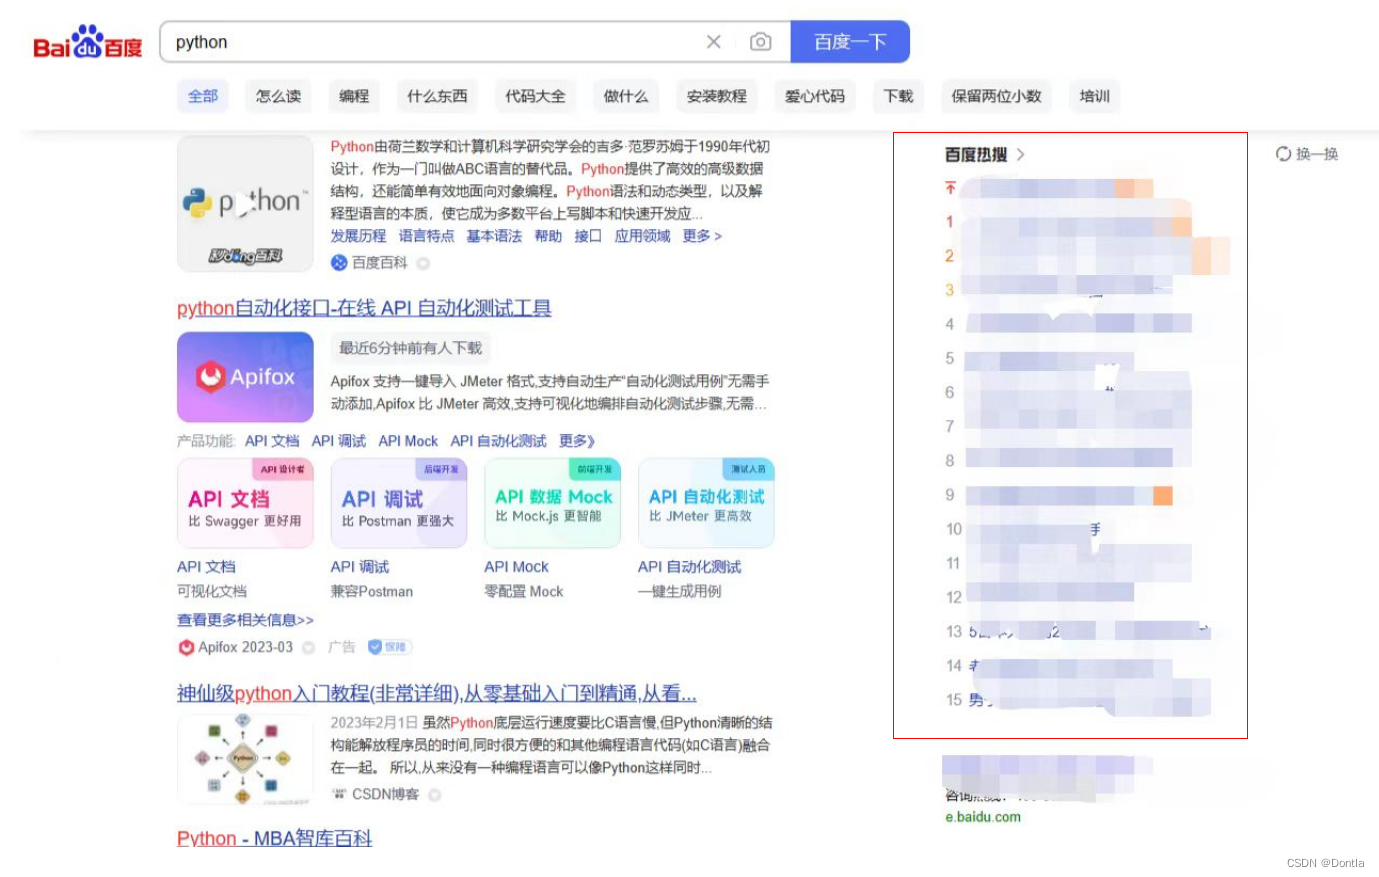Play the Python 秒懂百科 video thumbnail
1379x877 pixels.
[245, 204]
